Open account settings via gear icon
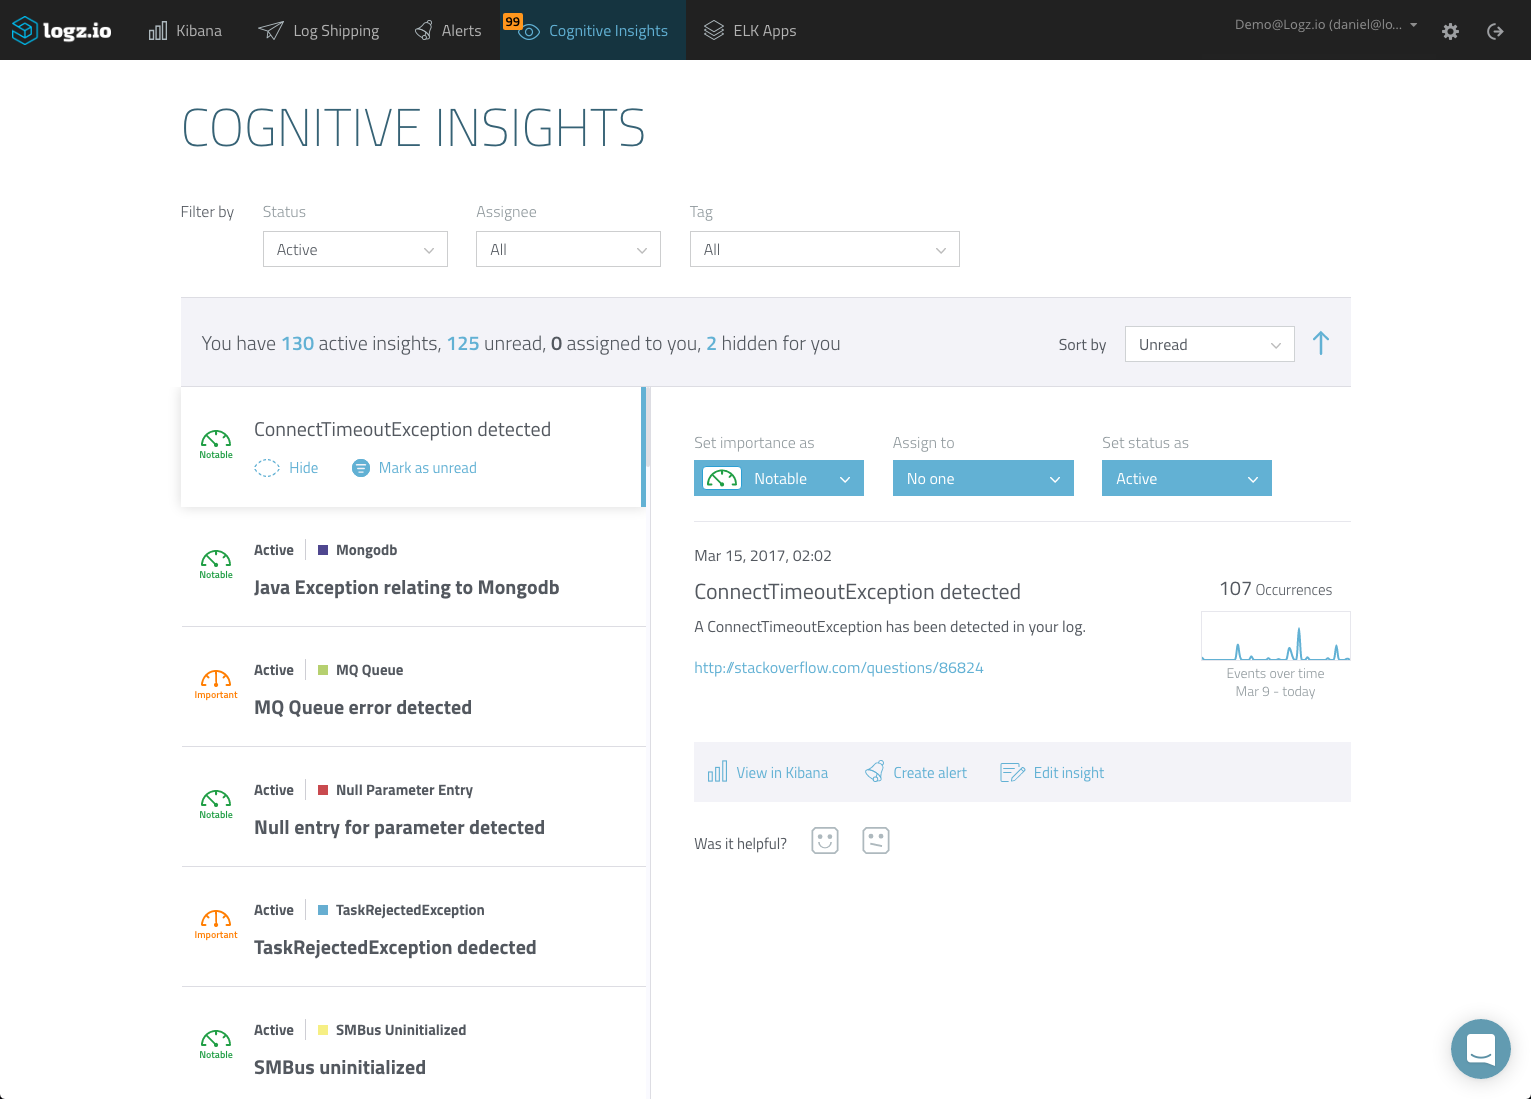1531x1099 pixels. [1450, 31]
